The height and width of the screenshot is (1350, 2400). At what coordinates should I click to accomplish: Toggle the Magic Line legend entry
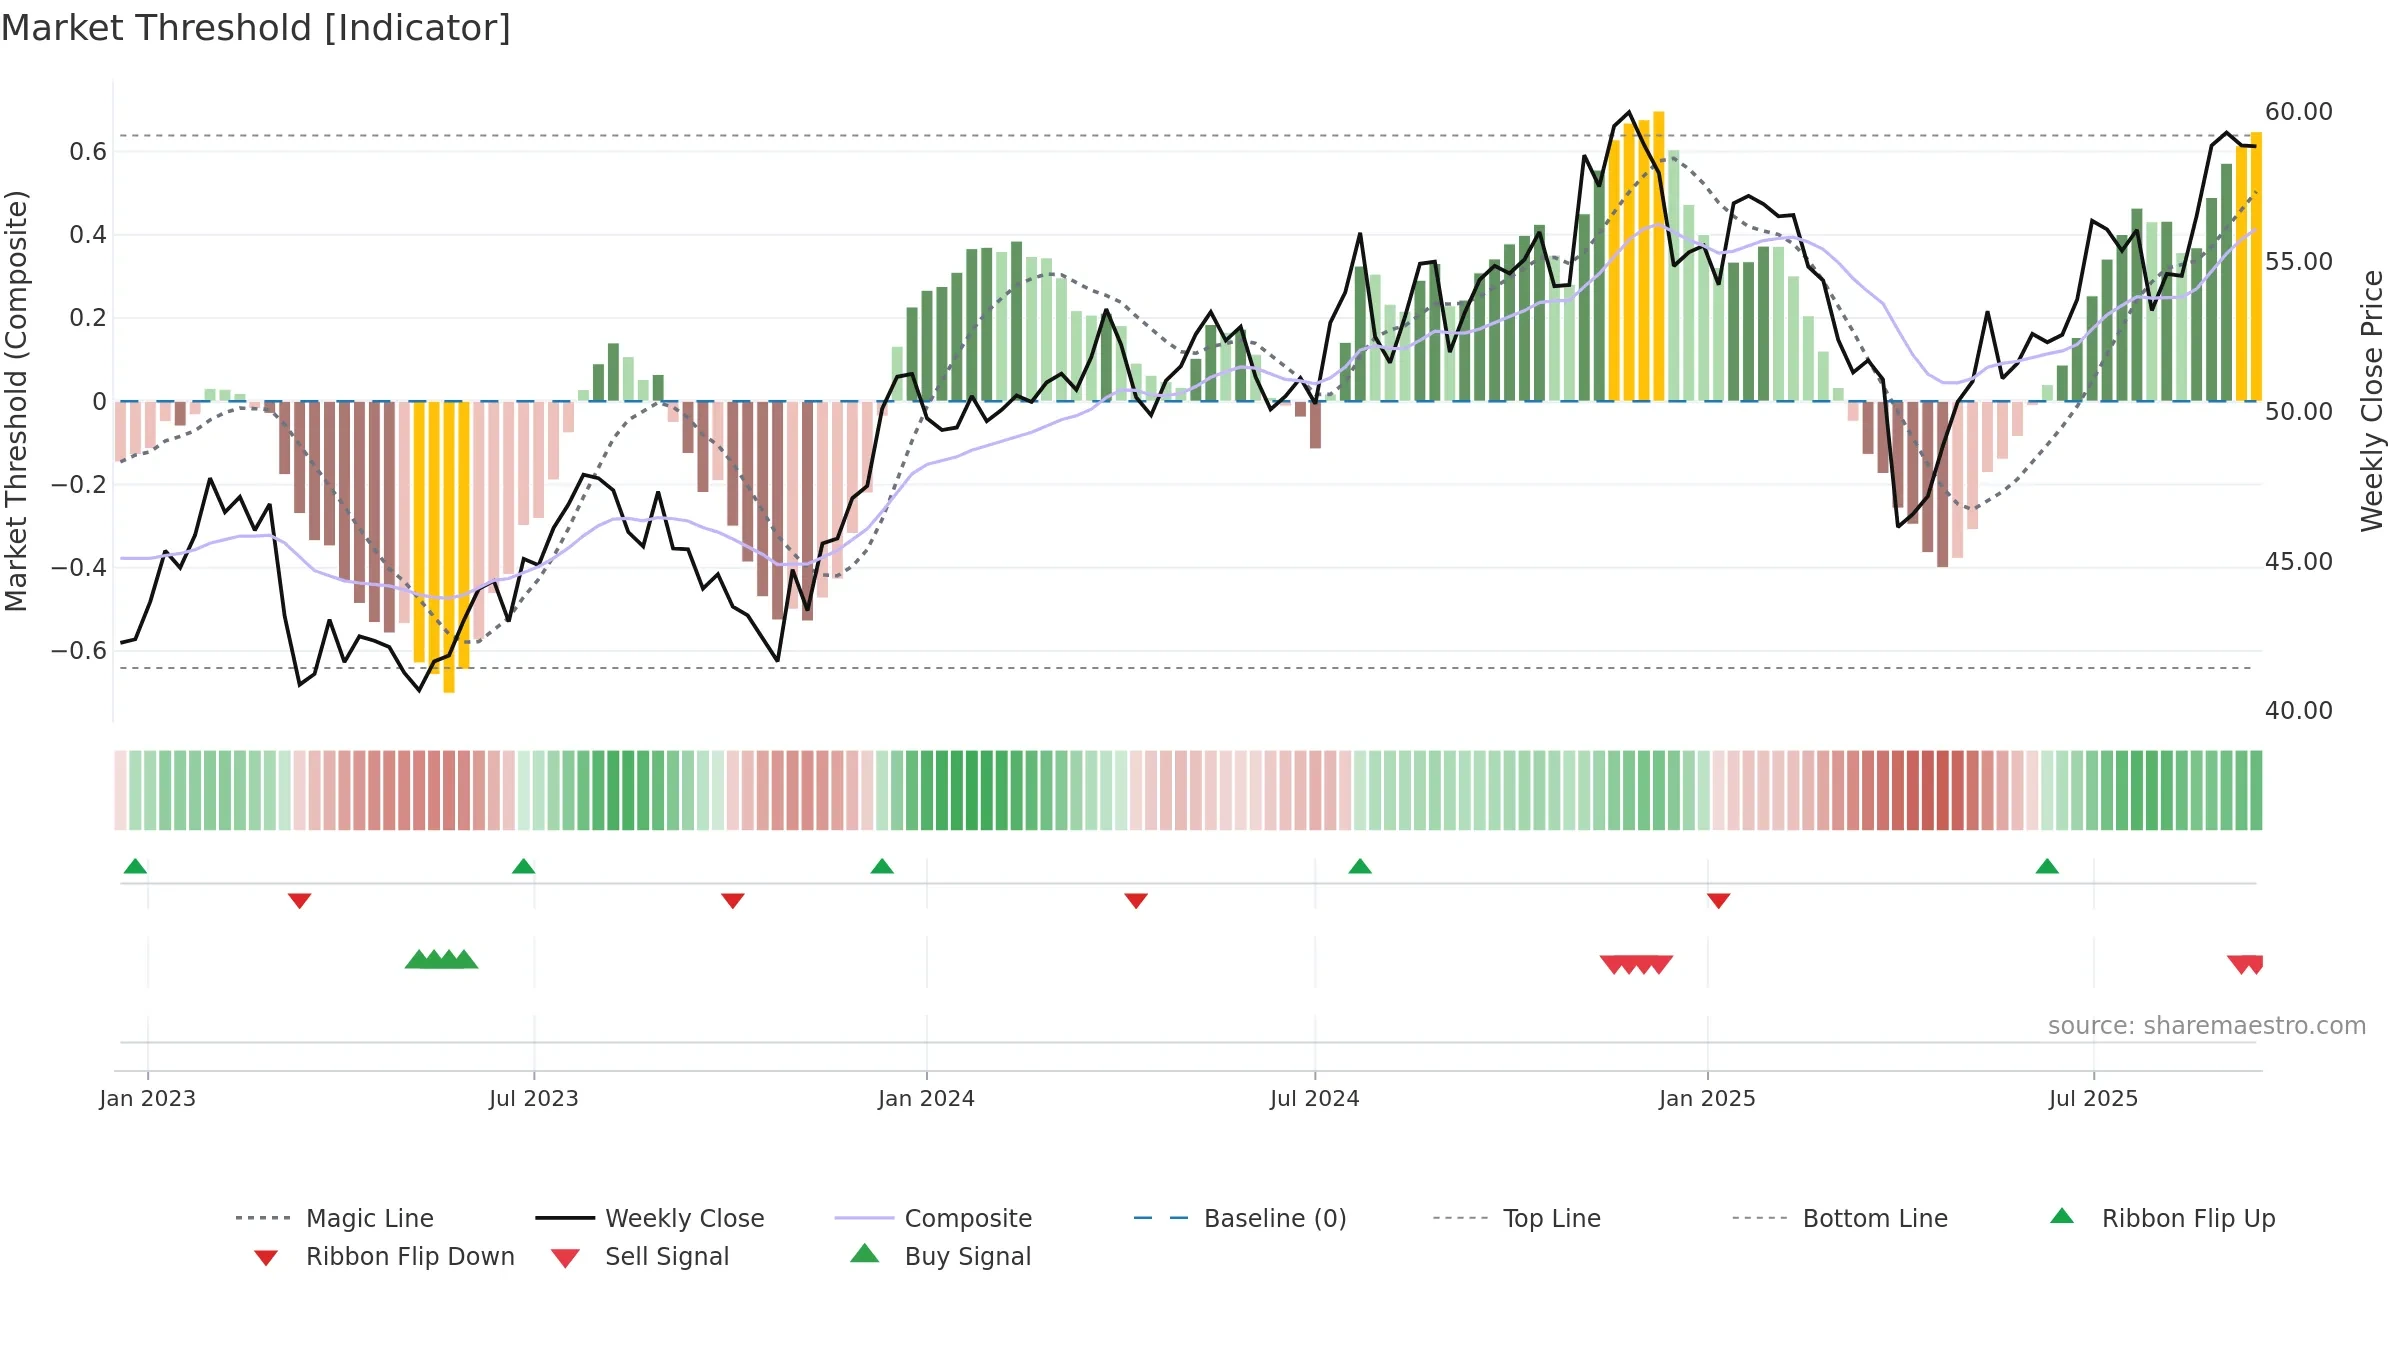point(334,1218)
